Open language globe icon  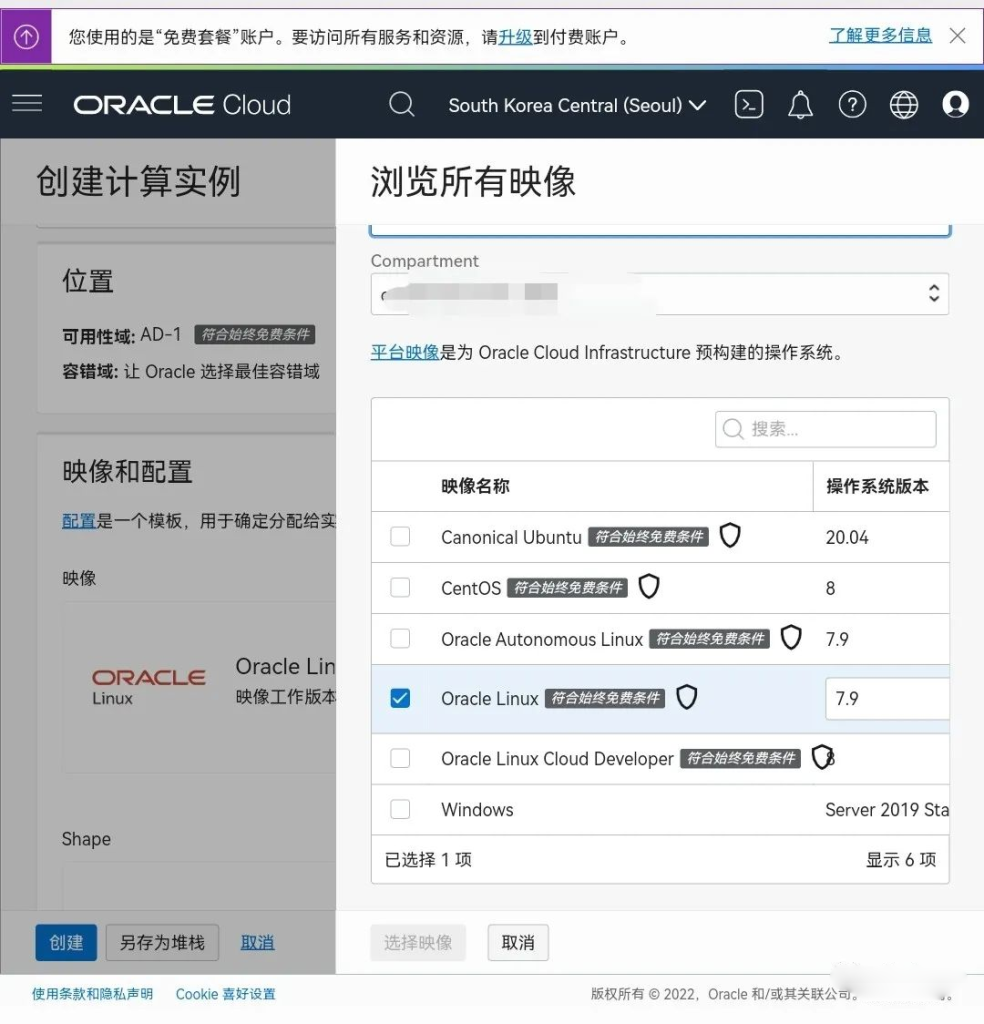(x=904, y=104)
